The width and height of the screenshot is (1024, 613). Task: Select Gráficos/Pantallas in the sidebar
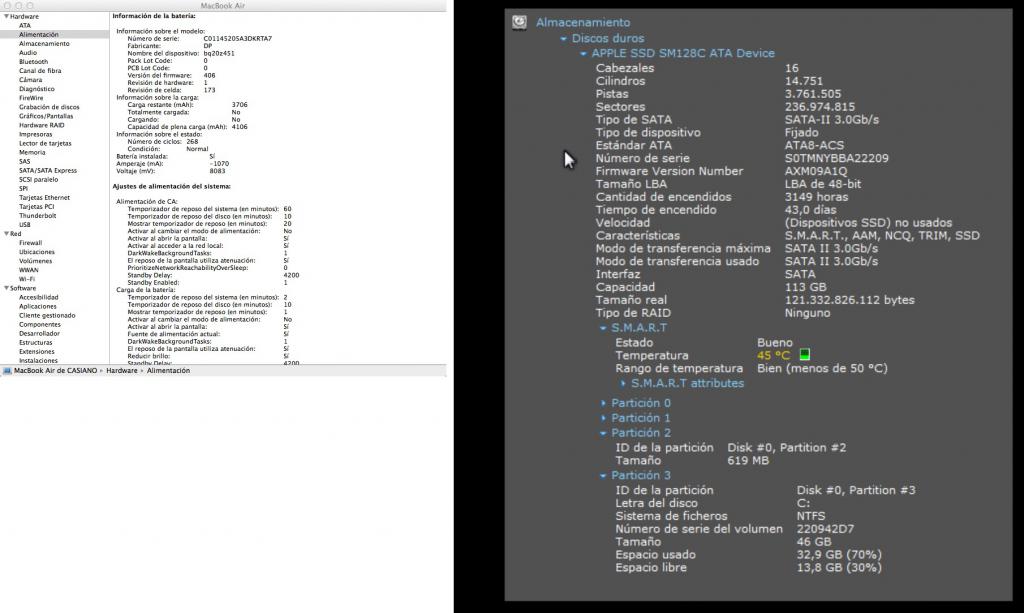pos(46,116)
